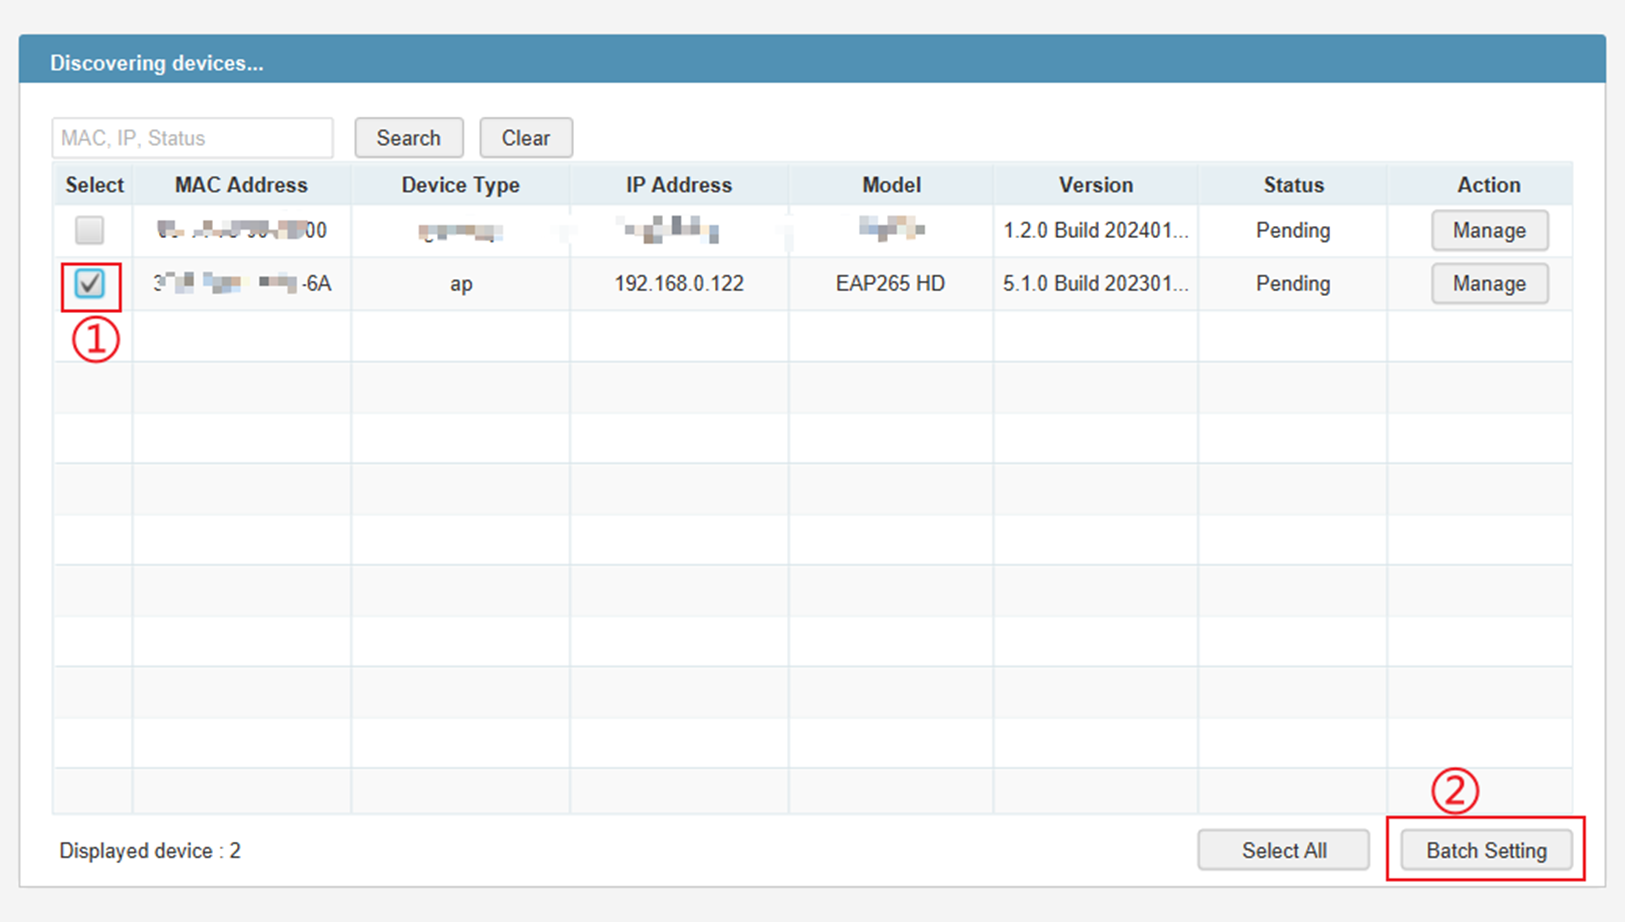This screenshot has width=1625, height=922.
Task: Click the Discovering devices title bar
Action: [x=155, y=61]
